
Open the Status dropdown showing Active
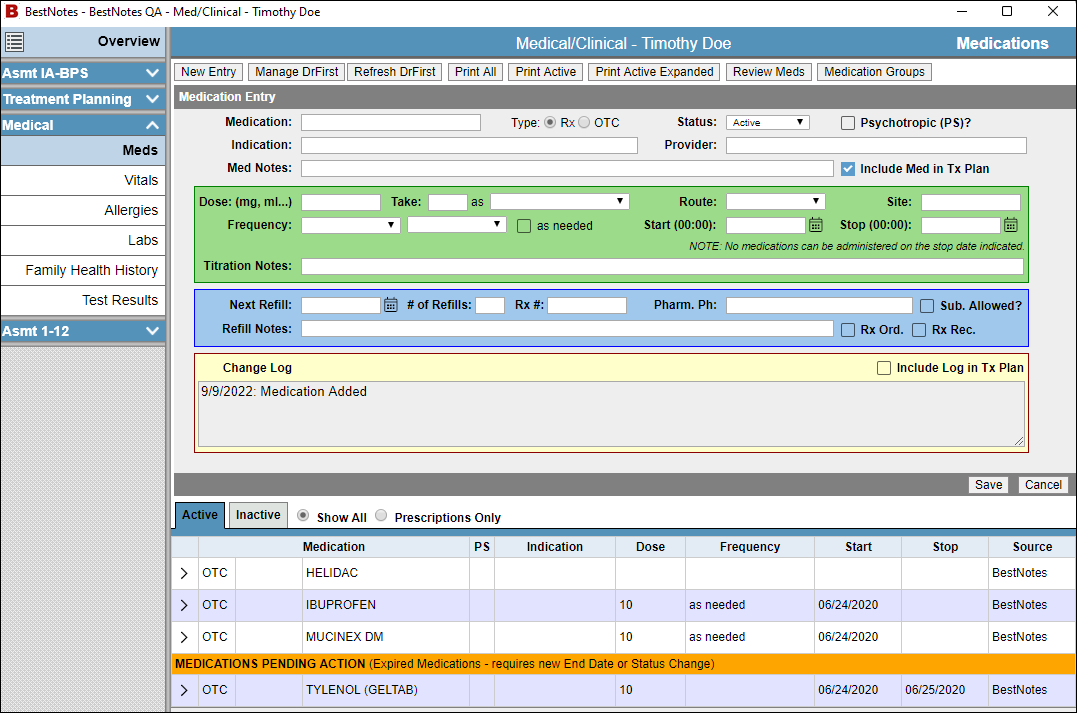coord(767,122)
